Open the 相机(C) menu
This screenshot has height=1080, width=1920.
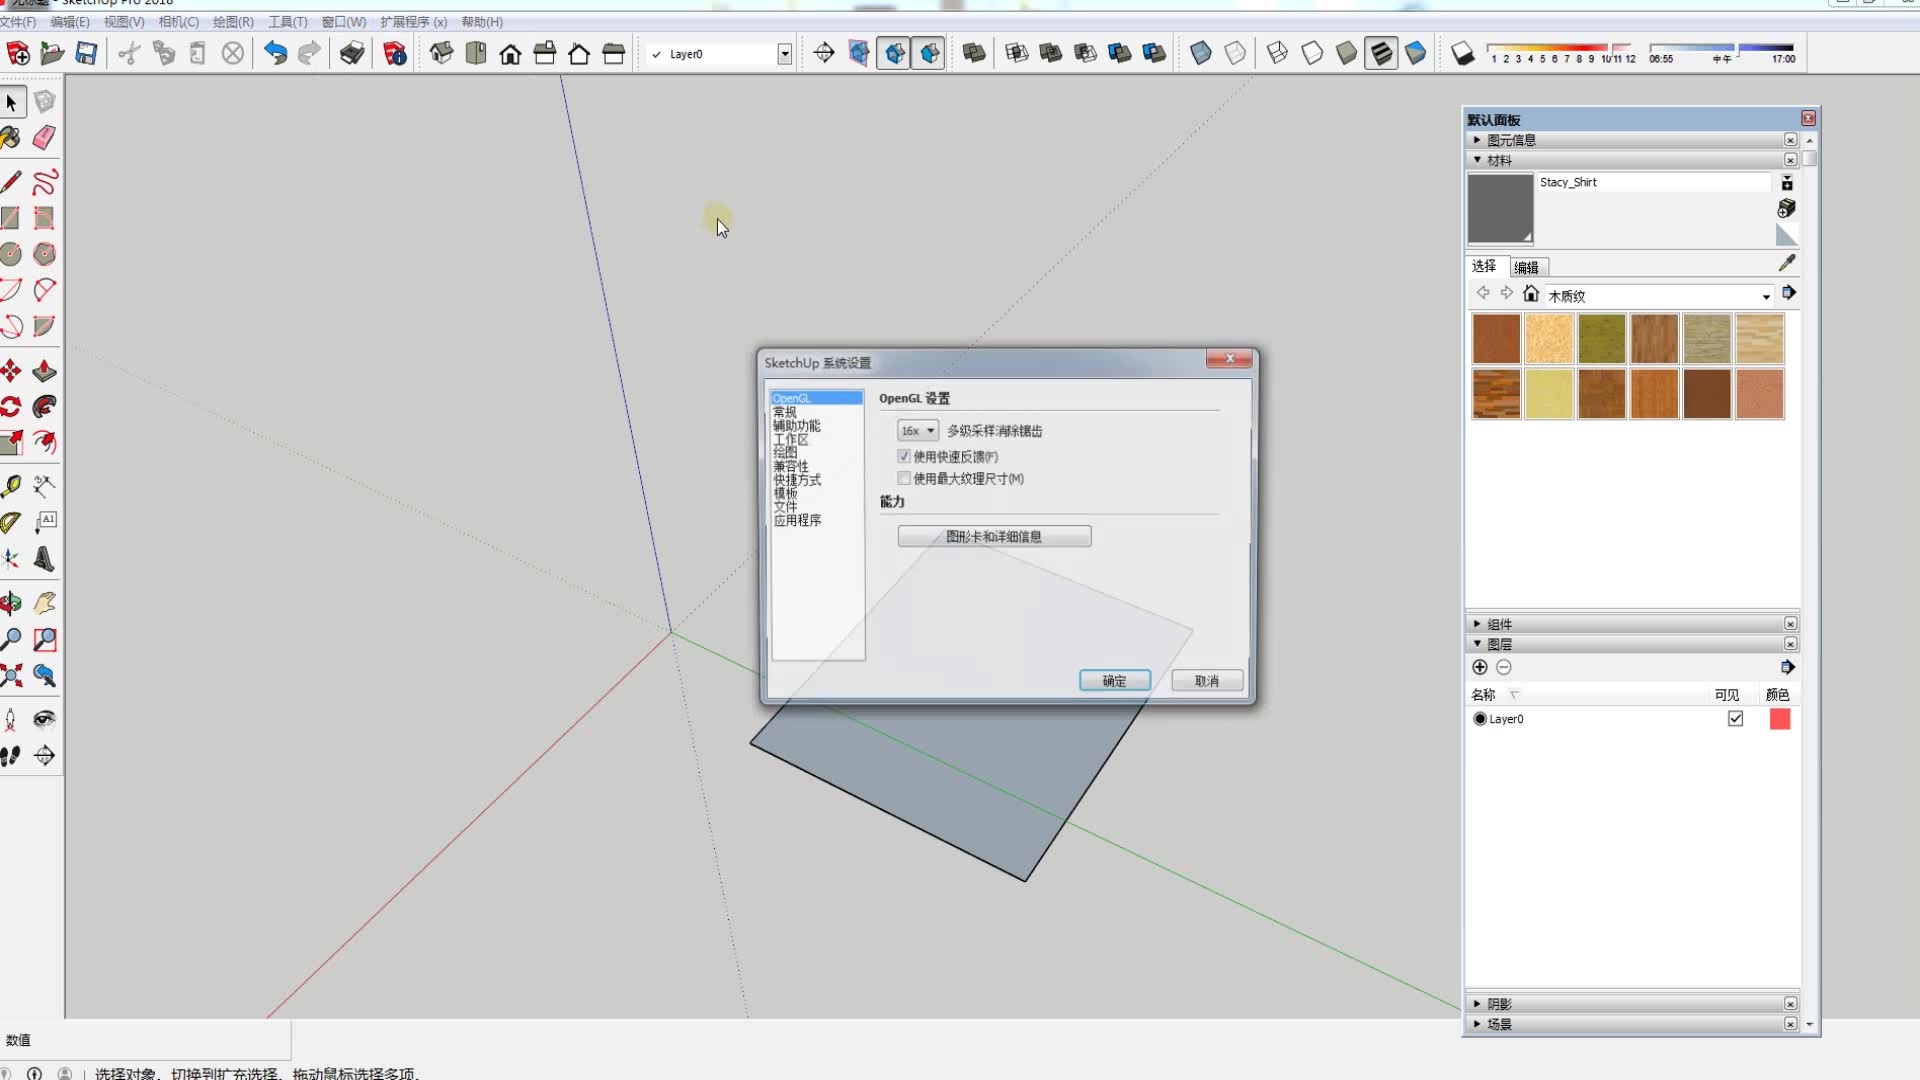click(178, 22)
